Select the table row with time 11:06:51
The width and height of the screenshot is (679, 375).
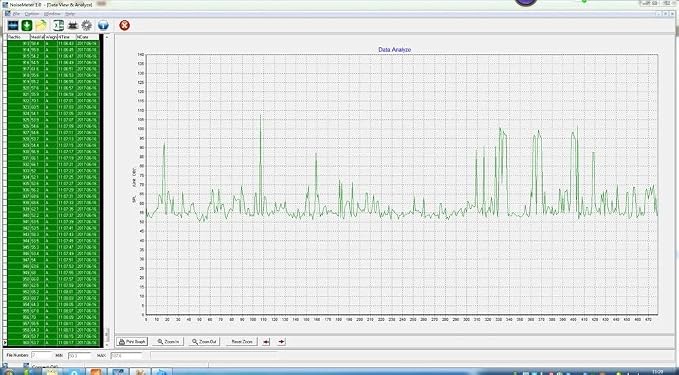click(x=53, y=69)
